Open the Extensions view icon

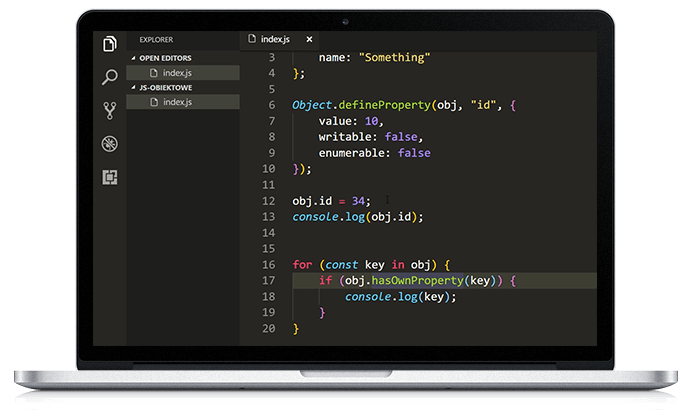pyautogui.click(x=110, y=177)
